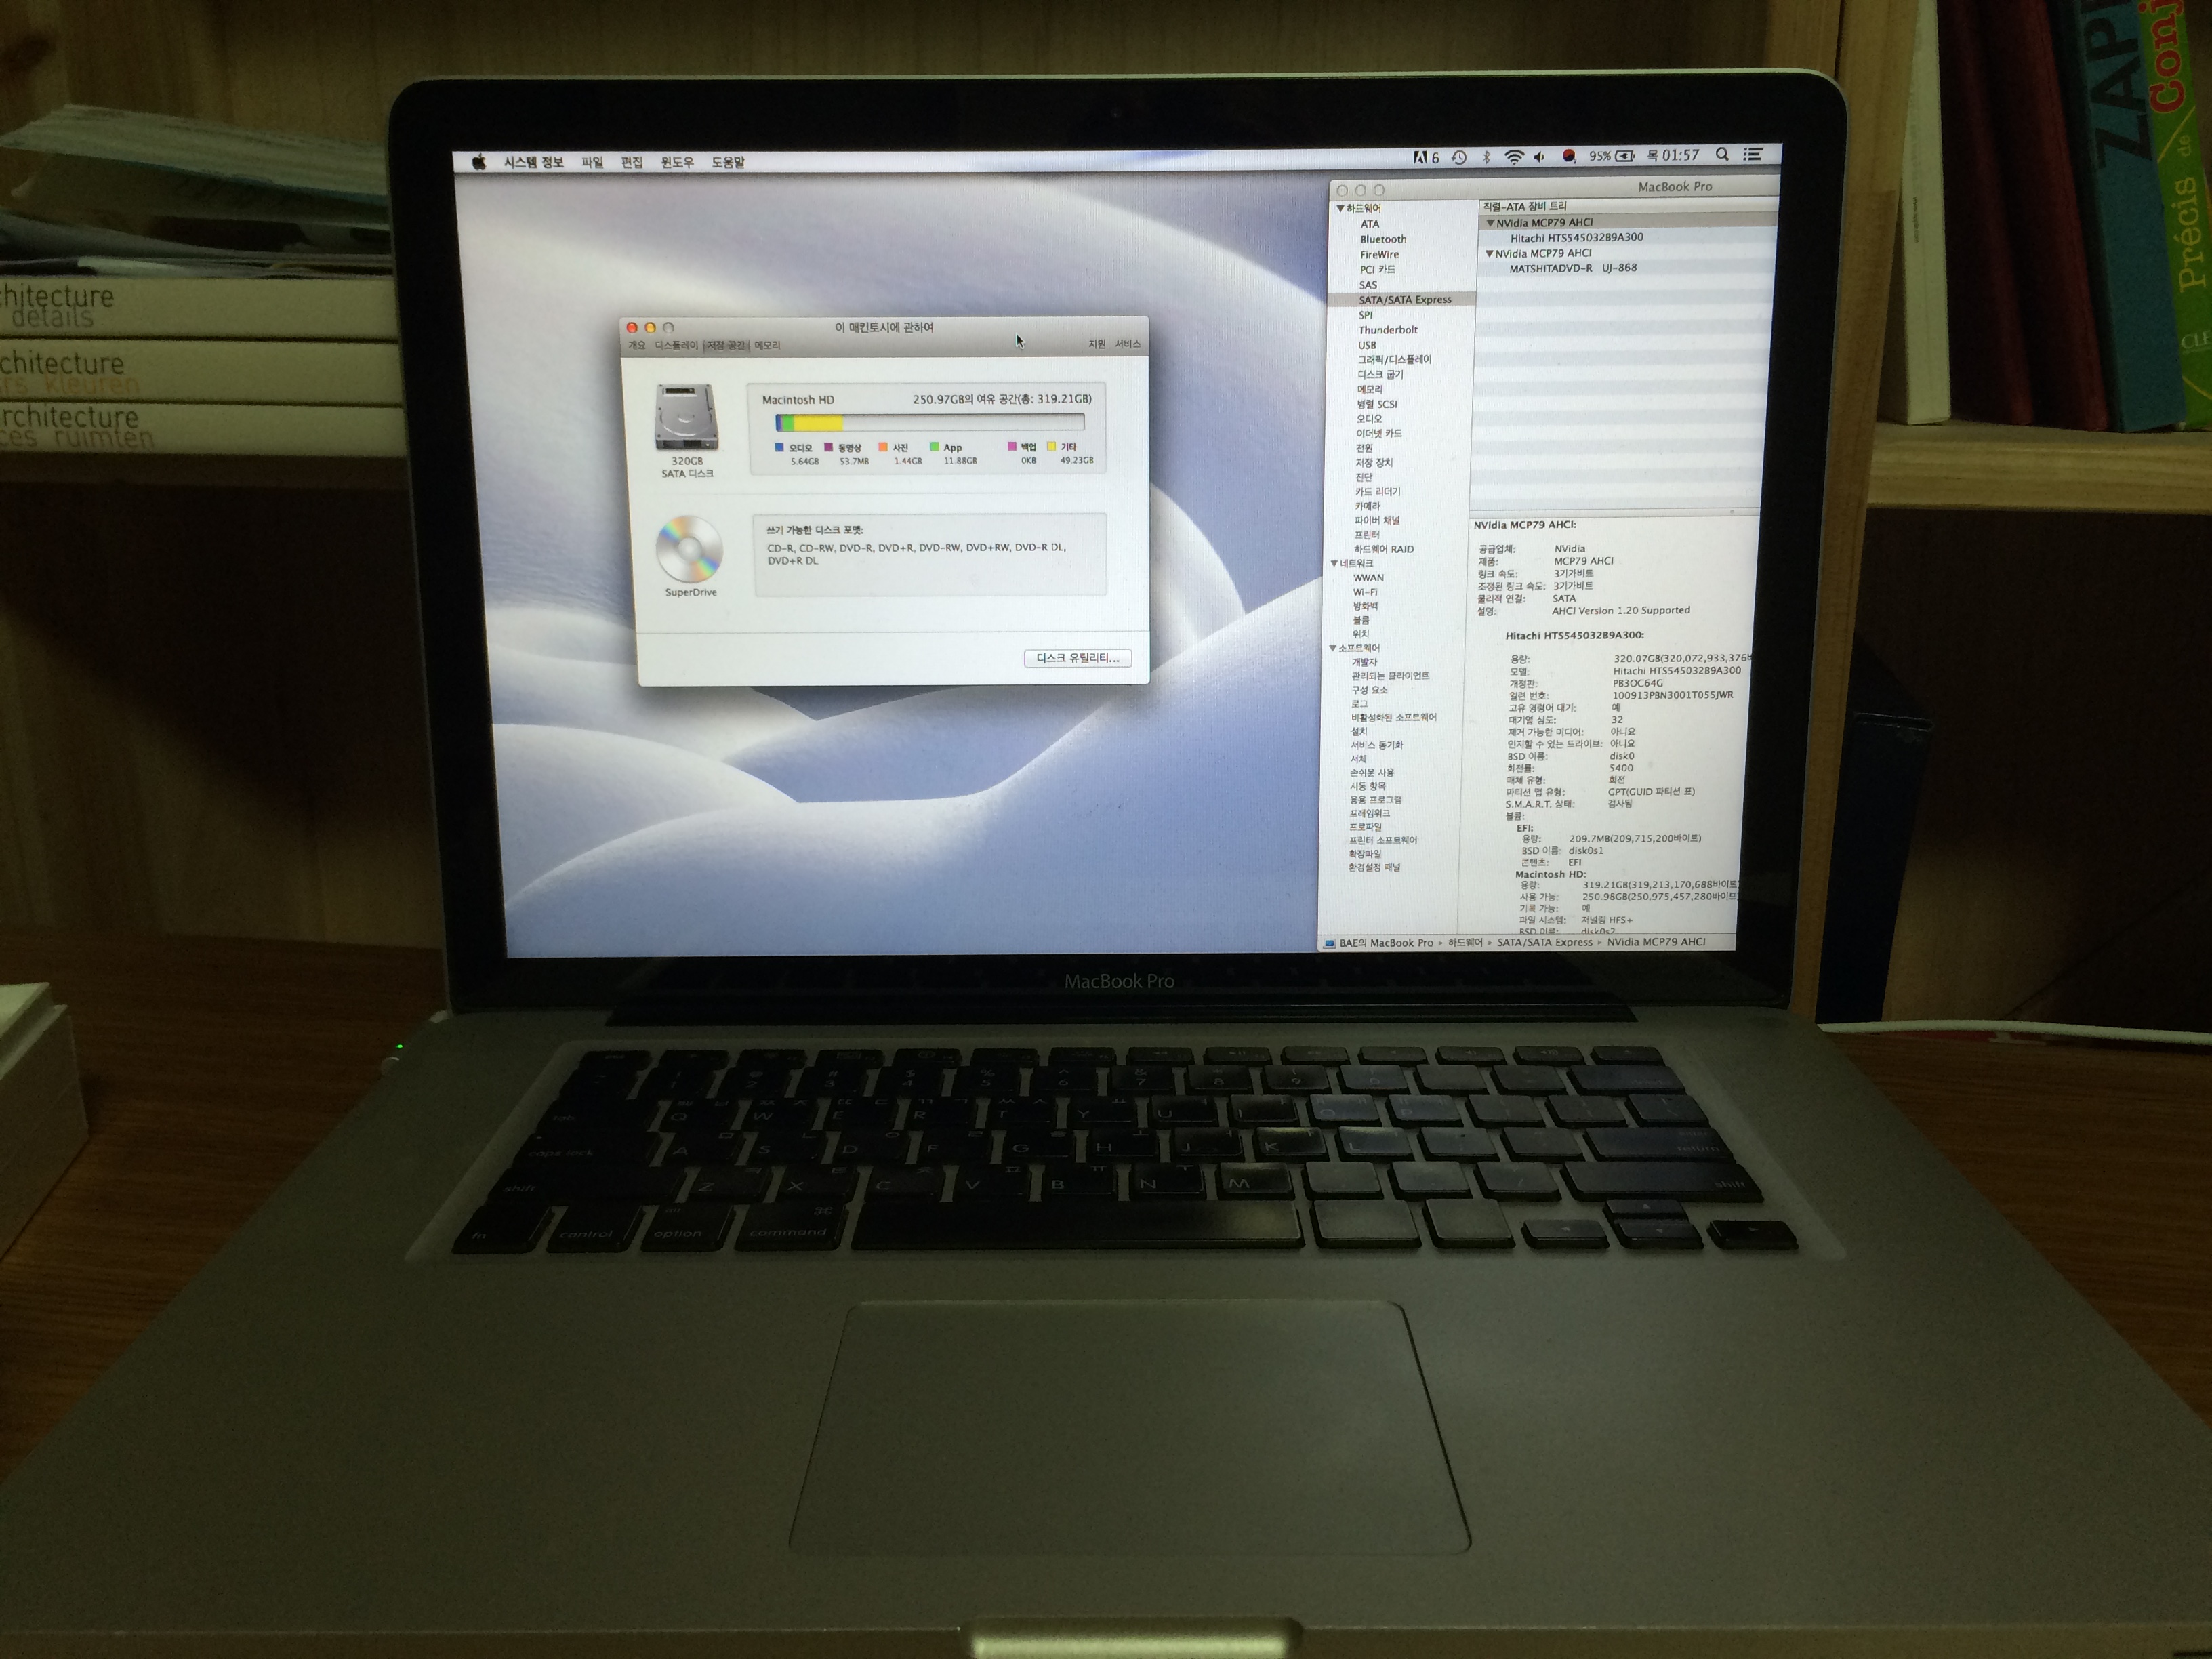Collapse the 소프트웨어 sidebar section
Image resolution: width=2212 pixels, height=1659 pixels.
pos(1333,648)
